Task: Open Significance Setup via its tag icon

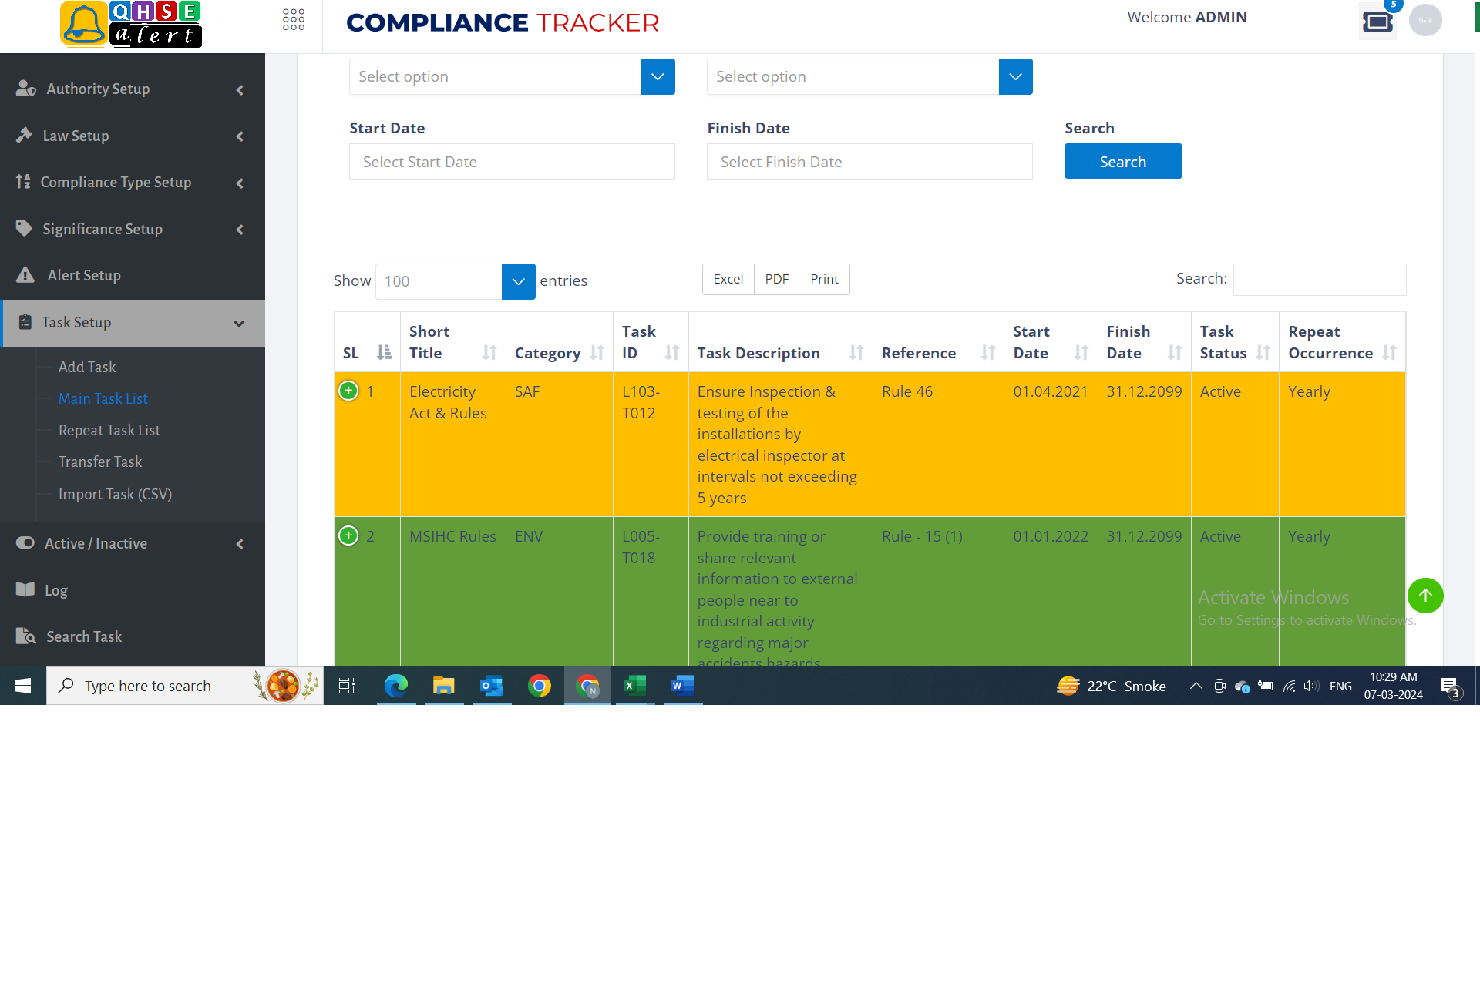Action: coord(23,228)
